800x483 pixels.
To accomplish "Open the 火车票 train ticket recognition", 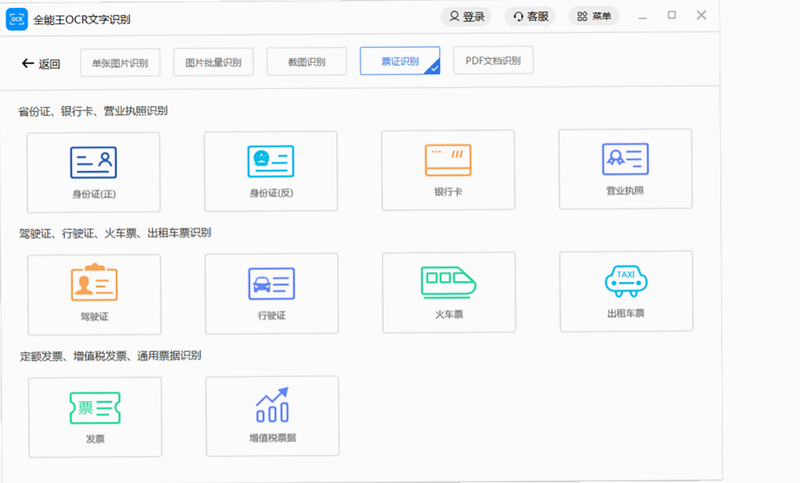I will [x=449, y=292].
